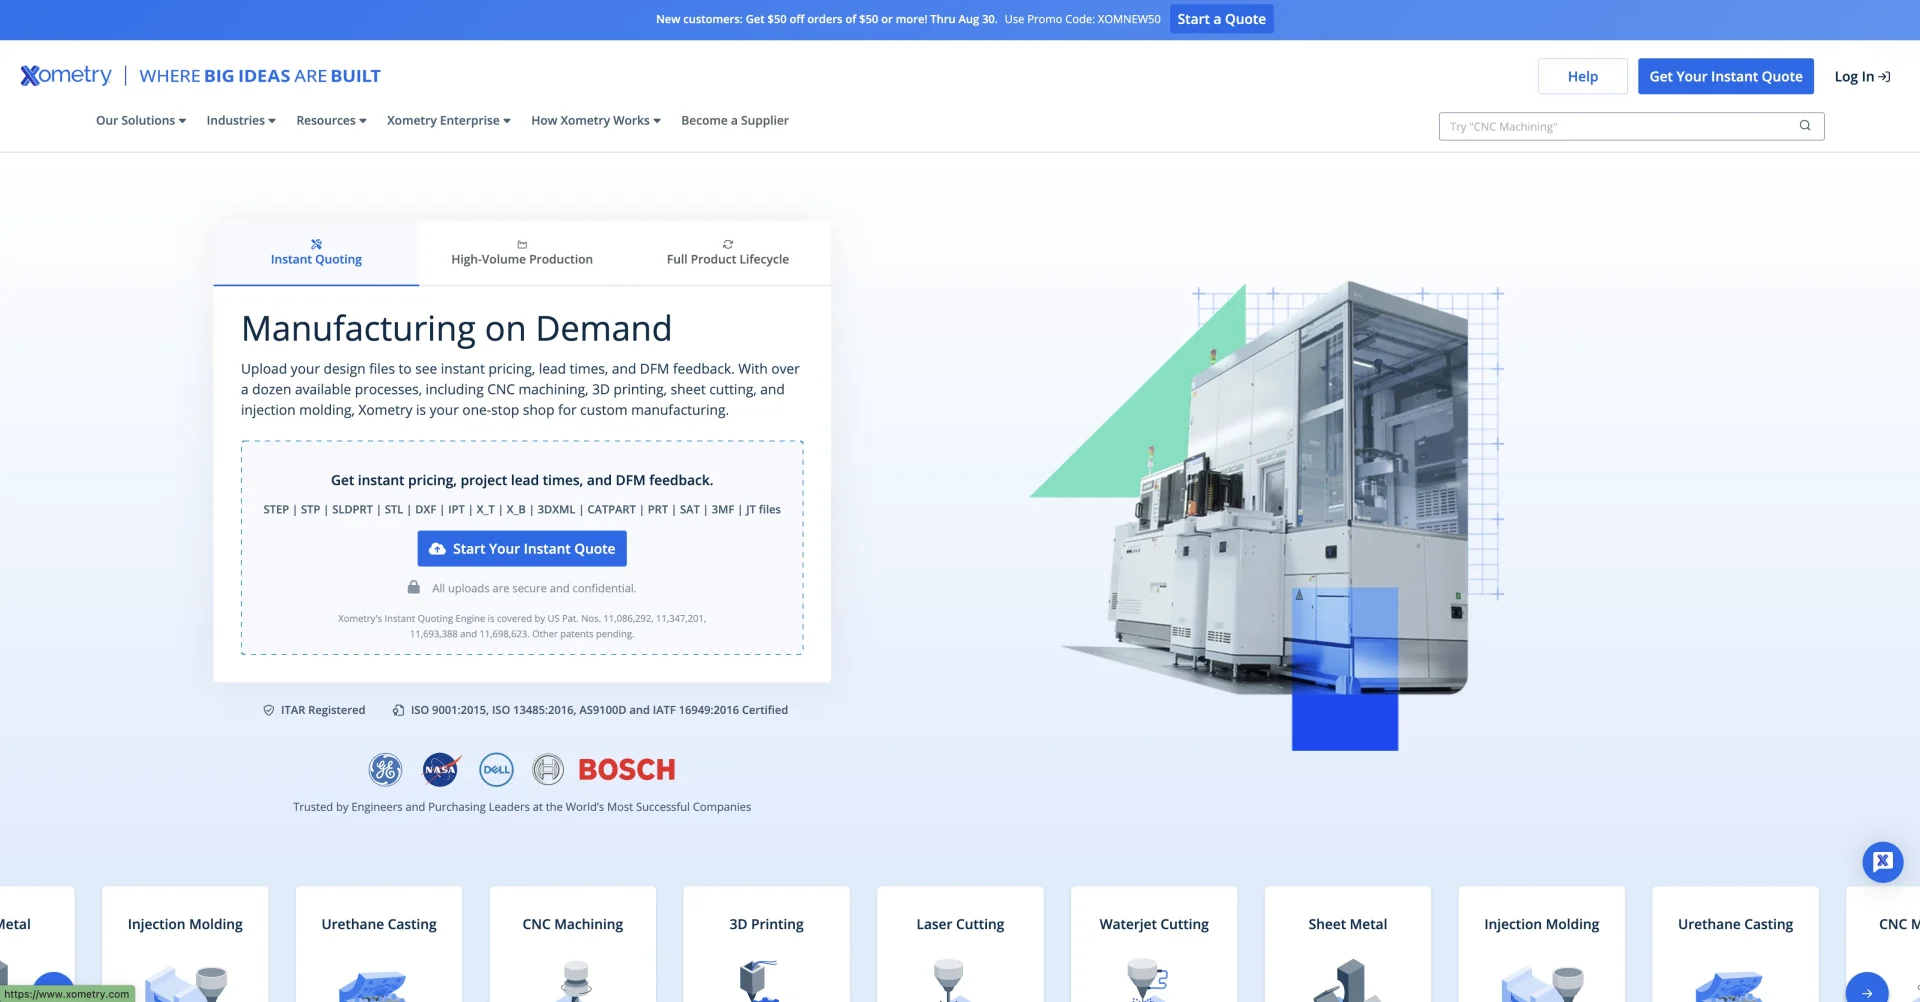Click the ITAR Registered shield icon

pos(268,710)
